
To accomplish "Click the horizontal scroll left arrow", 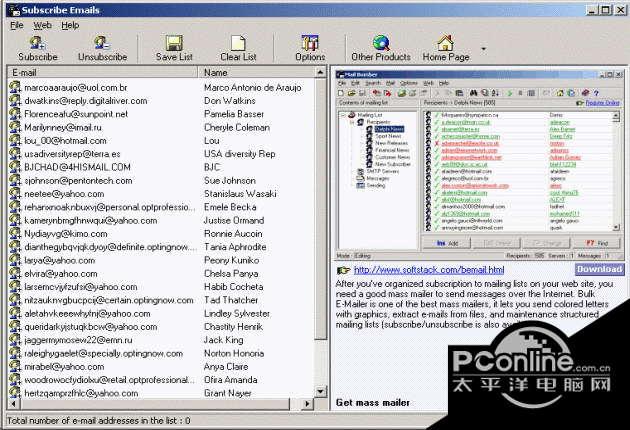I will click(13, 403).
